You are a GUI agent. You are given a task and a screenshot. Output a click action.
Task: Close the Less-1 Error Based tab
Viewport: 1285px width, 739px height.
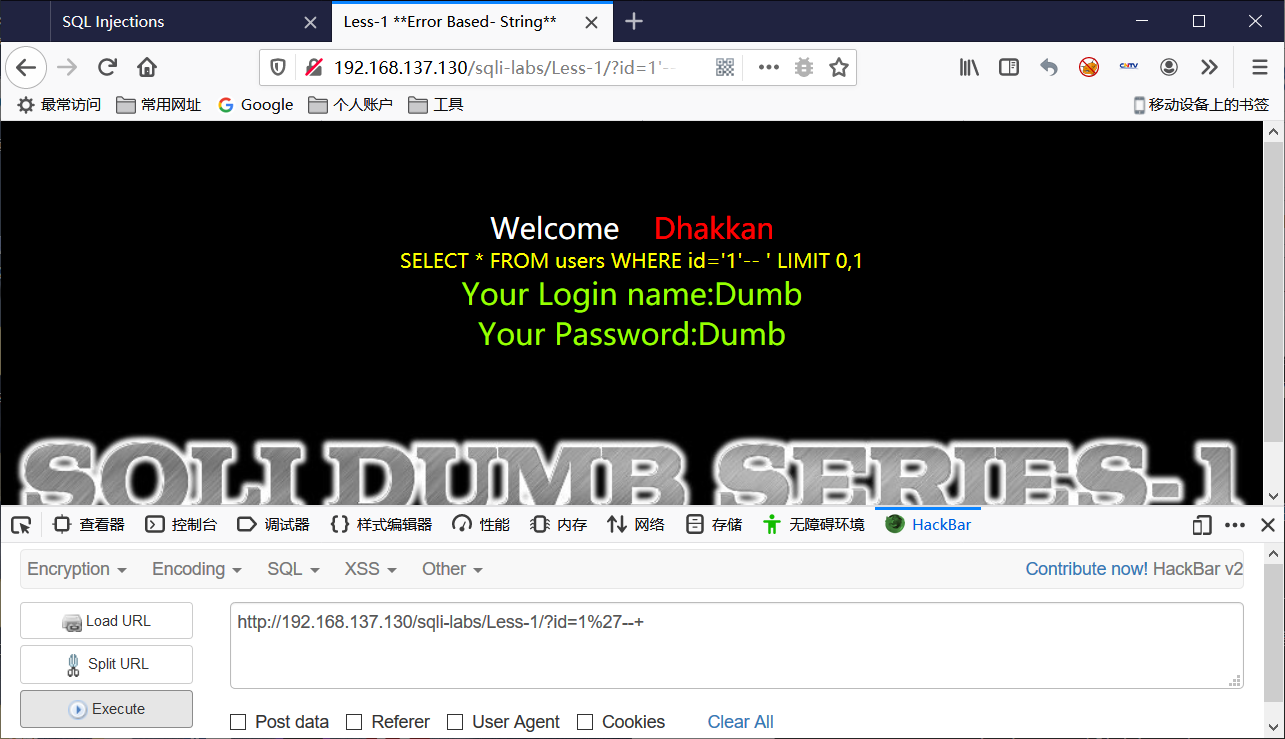click(x=591, y=21)
